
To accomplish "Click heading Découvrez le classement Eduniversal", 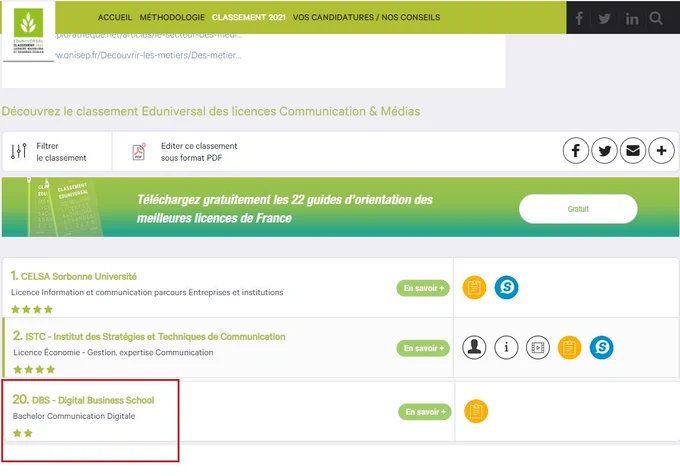I will tap(211, 111).
